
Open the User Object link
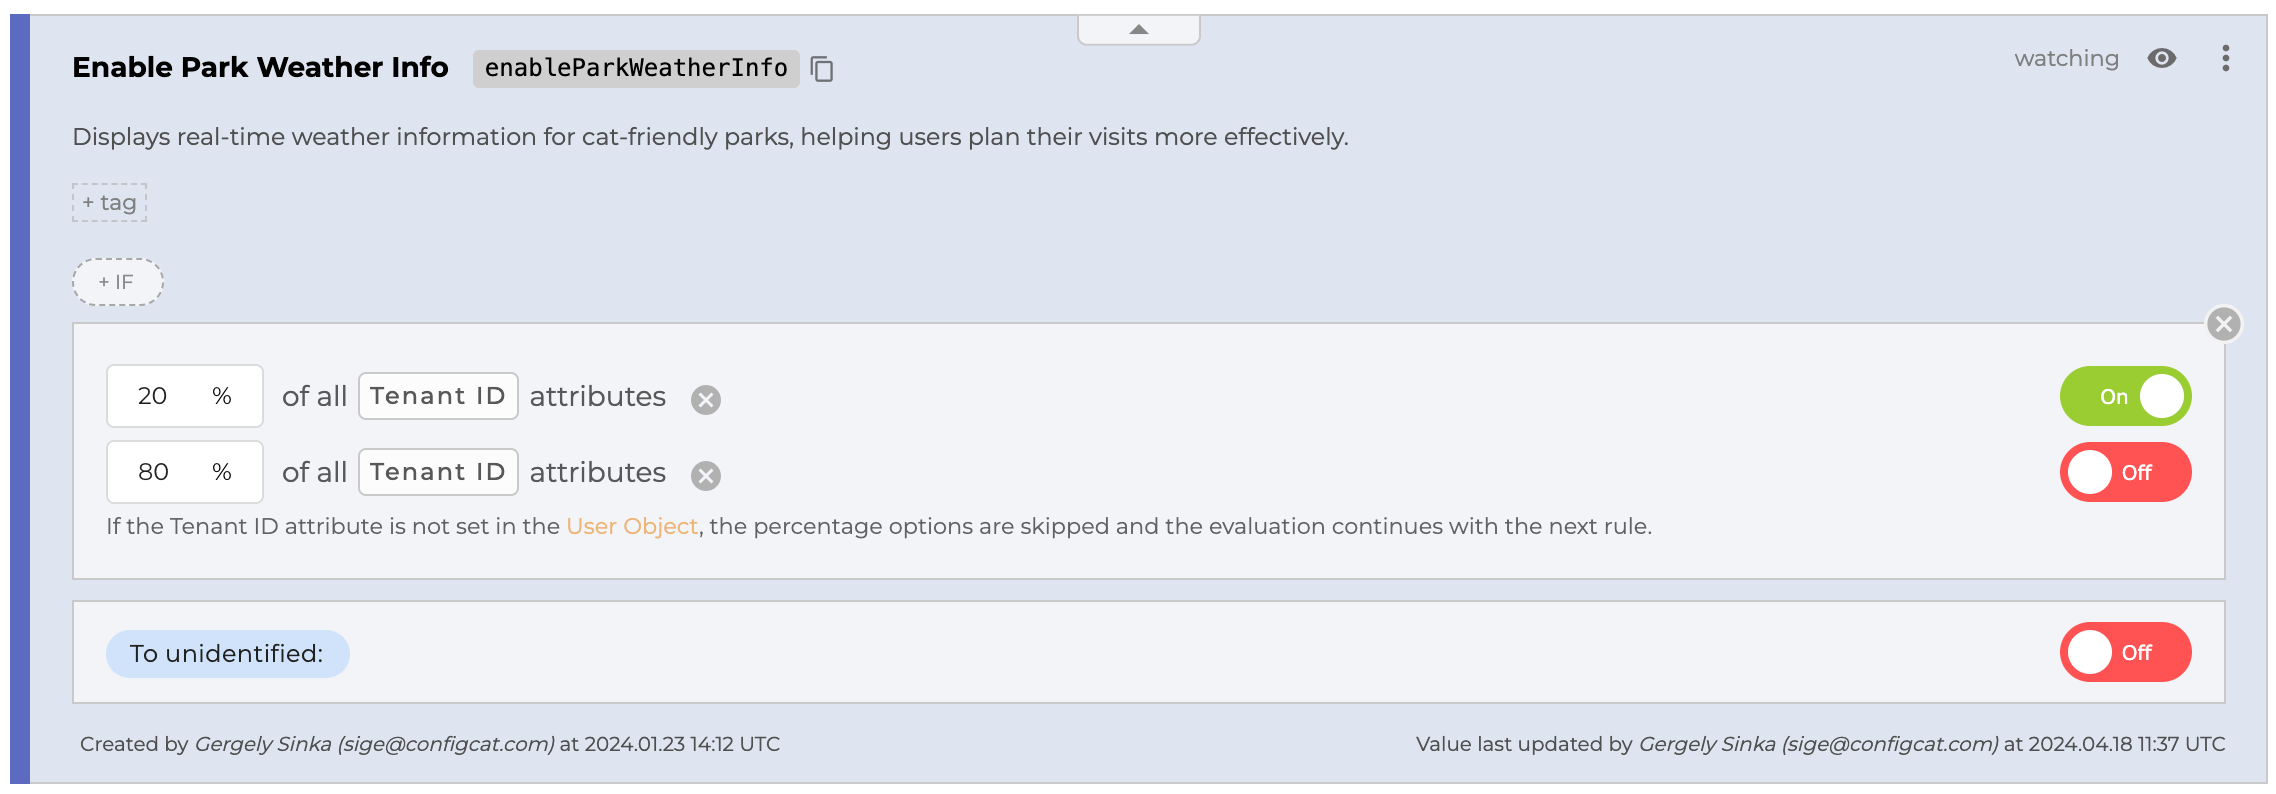coord(631,526)
